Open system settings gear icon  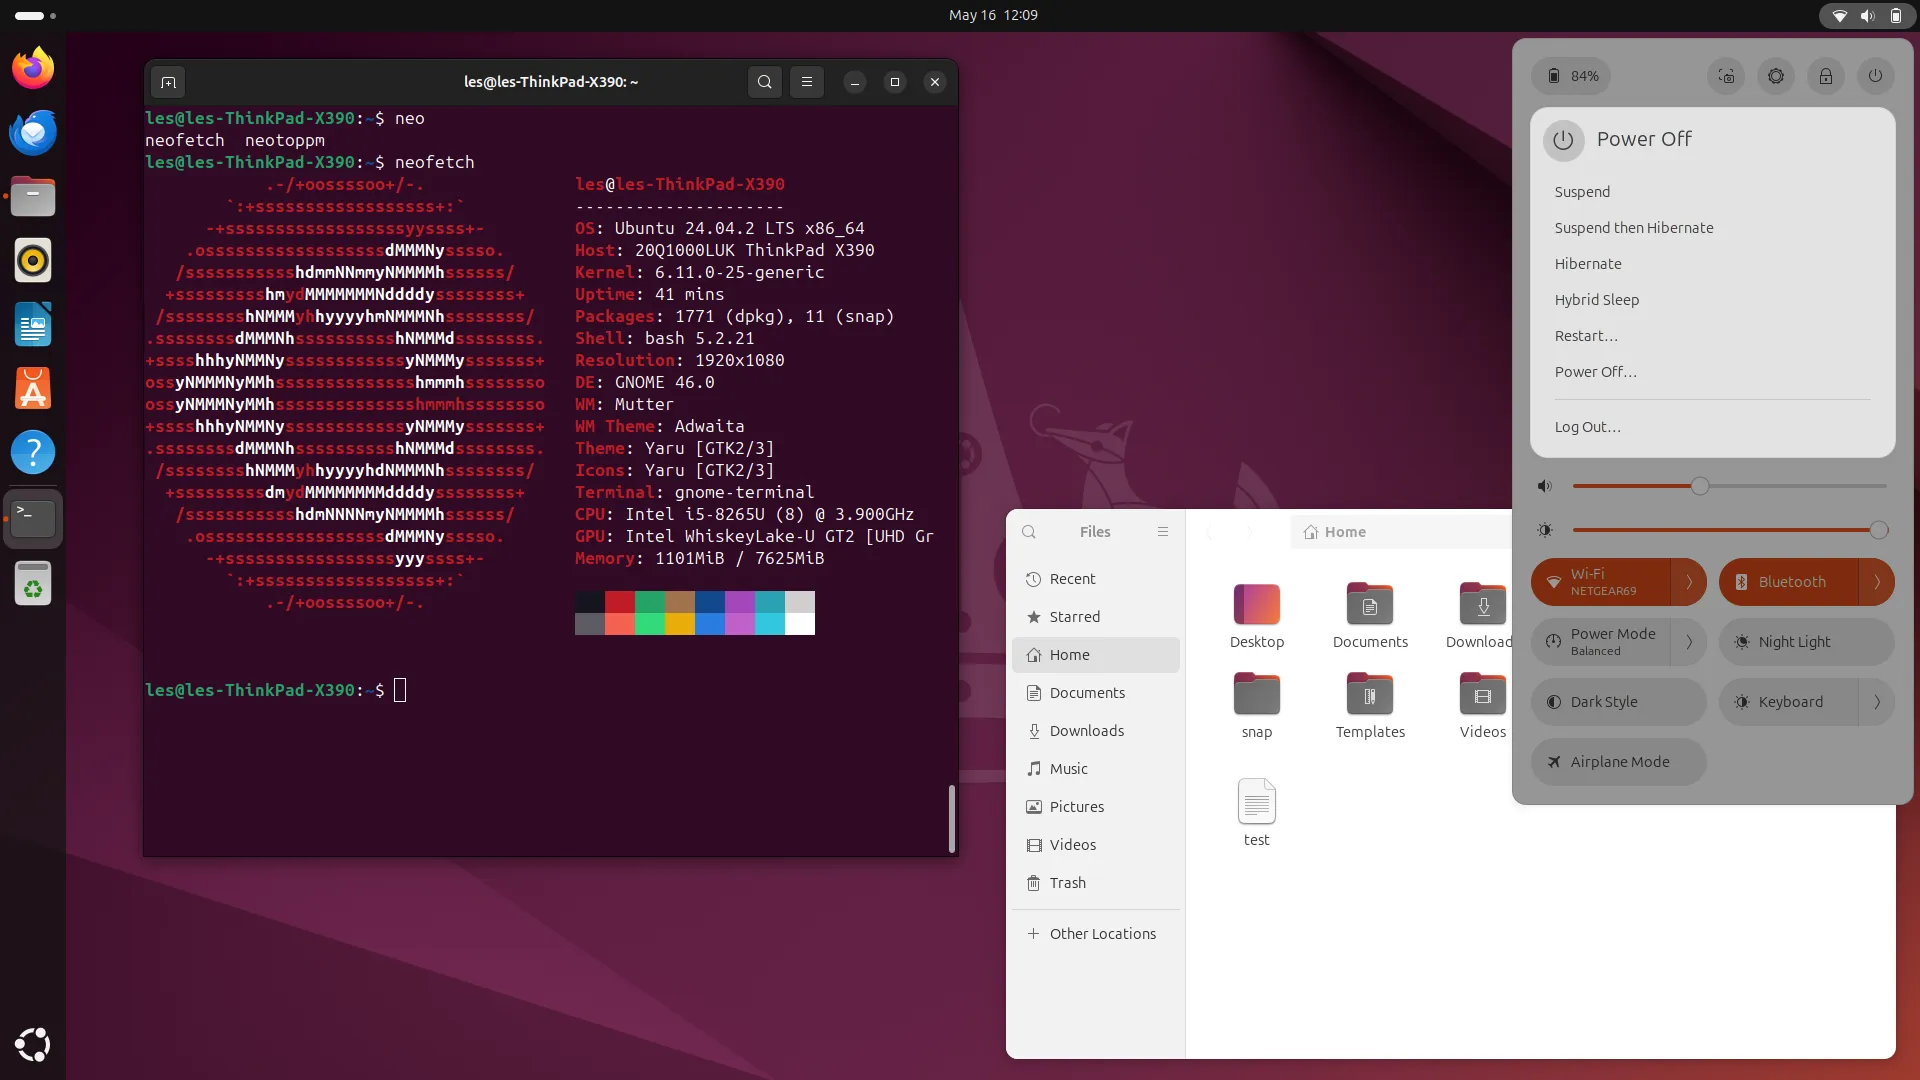click(1776, 76)
